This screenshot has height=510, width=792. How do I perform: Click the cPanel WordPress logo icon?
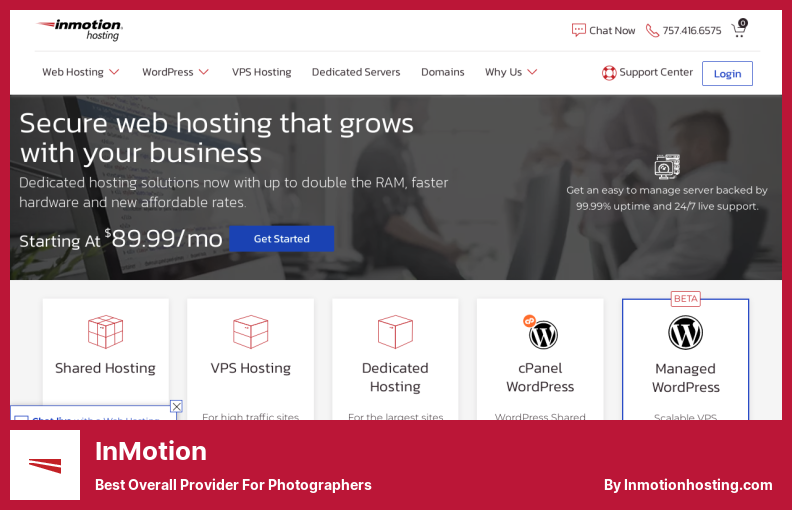point(541,333)
